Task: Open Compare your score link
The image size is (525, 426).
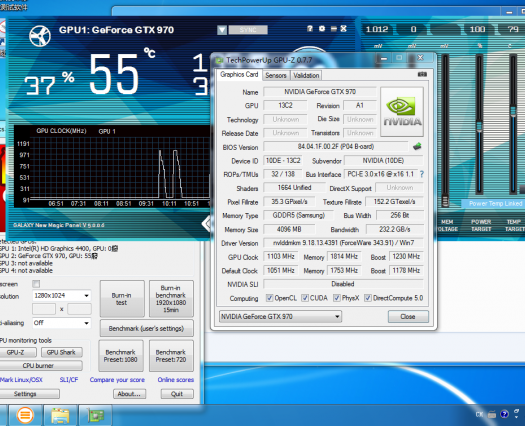Action: pyautogui.click(x=117, y=380)
